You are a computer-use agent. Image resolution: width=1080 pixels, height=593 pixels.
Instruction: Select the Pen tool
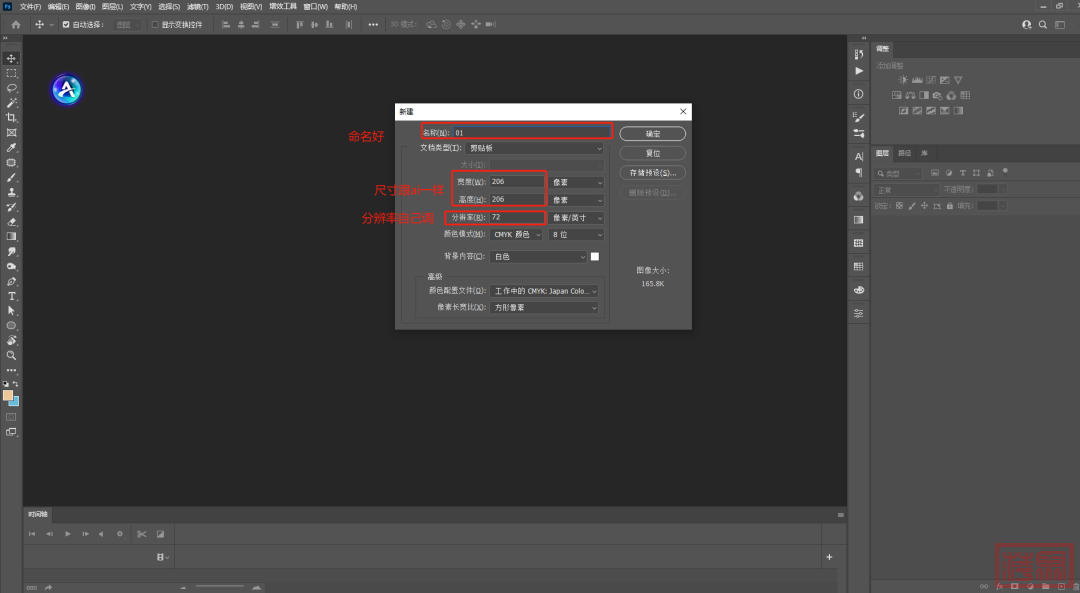point(11,281)
